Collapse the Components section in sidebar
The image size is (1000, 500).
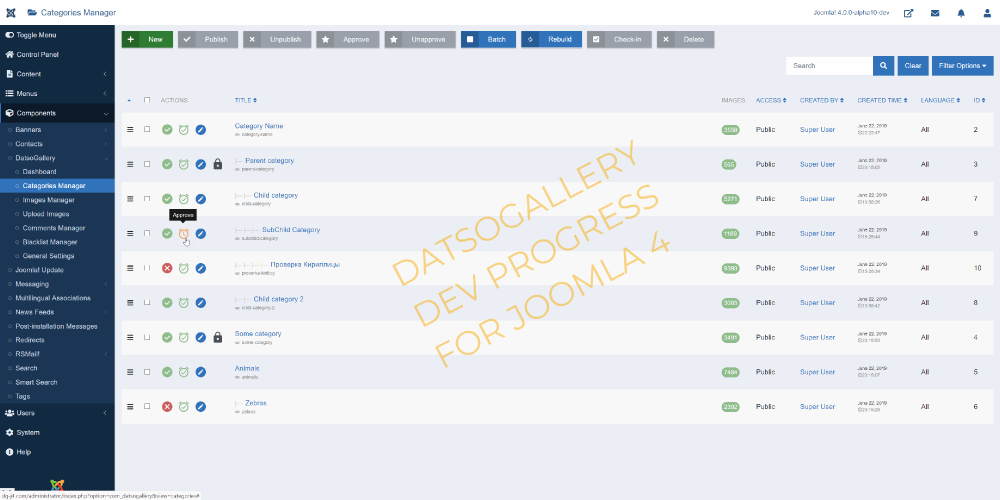(x=57, y=113)
